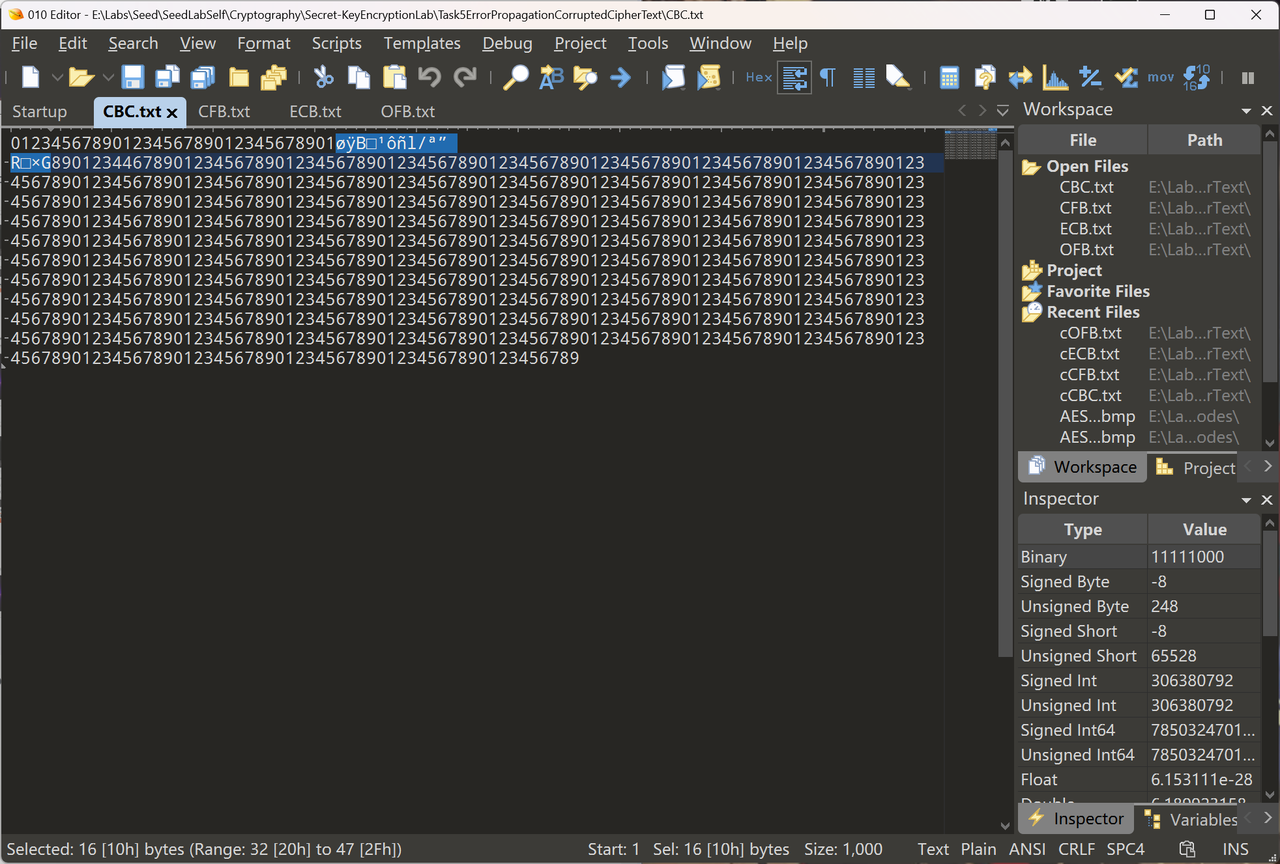Open Find with the magnifier icon
1280x864 pixels.
click(515, 77)
